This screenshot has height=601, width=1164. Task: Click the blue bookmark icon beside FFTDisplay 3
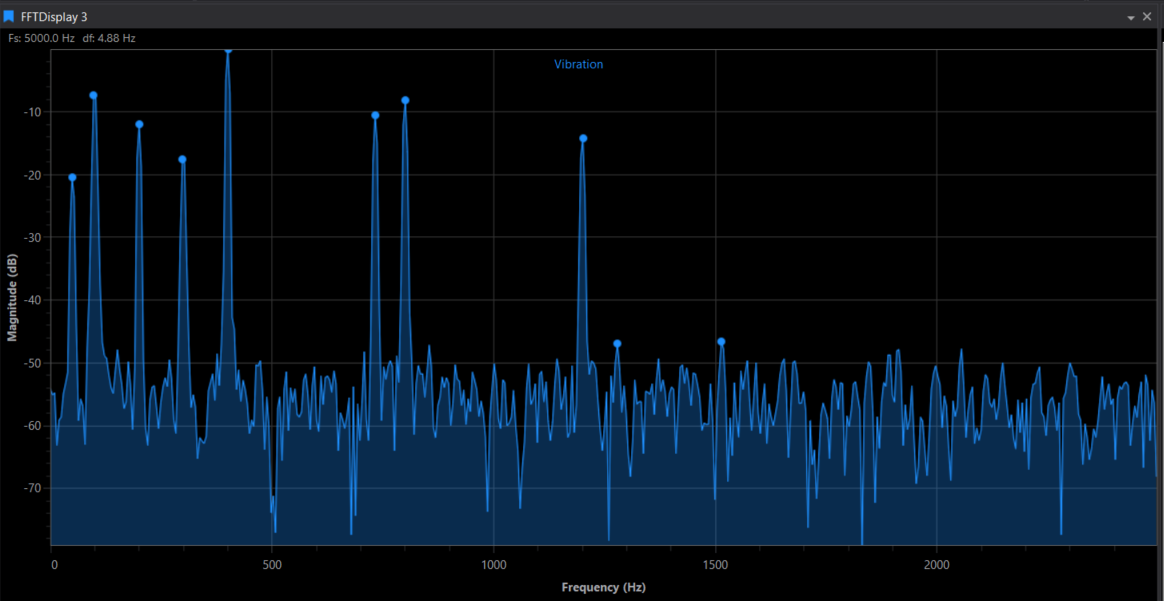coord(9,16)
